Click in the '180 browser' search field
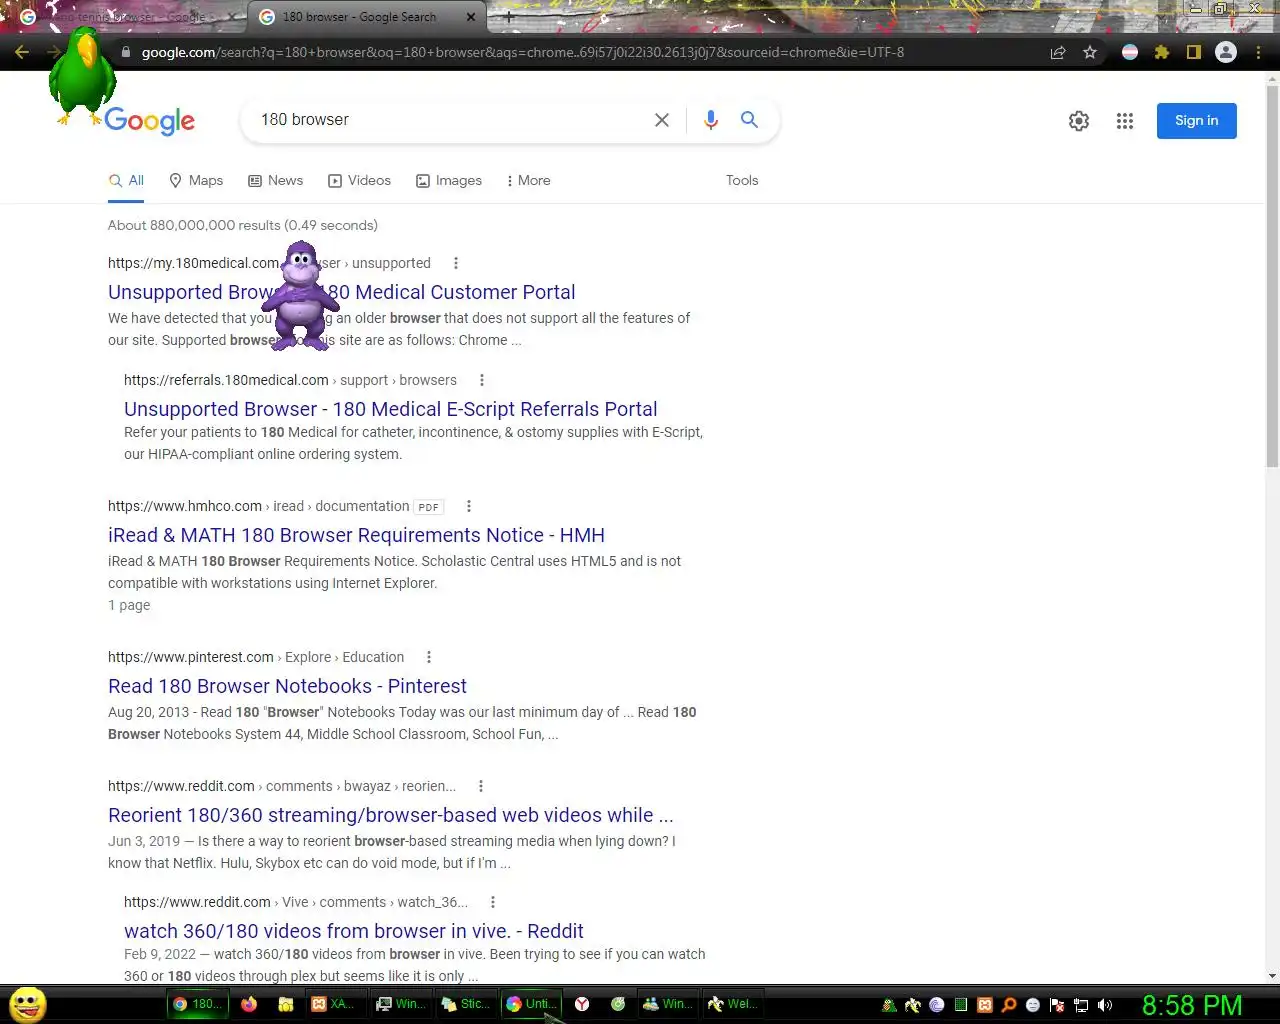The image size is (1280, 1024). [x=450, y=120]
